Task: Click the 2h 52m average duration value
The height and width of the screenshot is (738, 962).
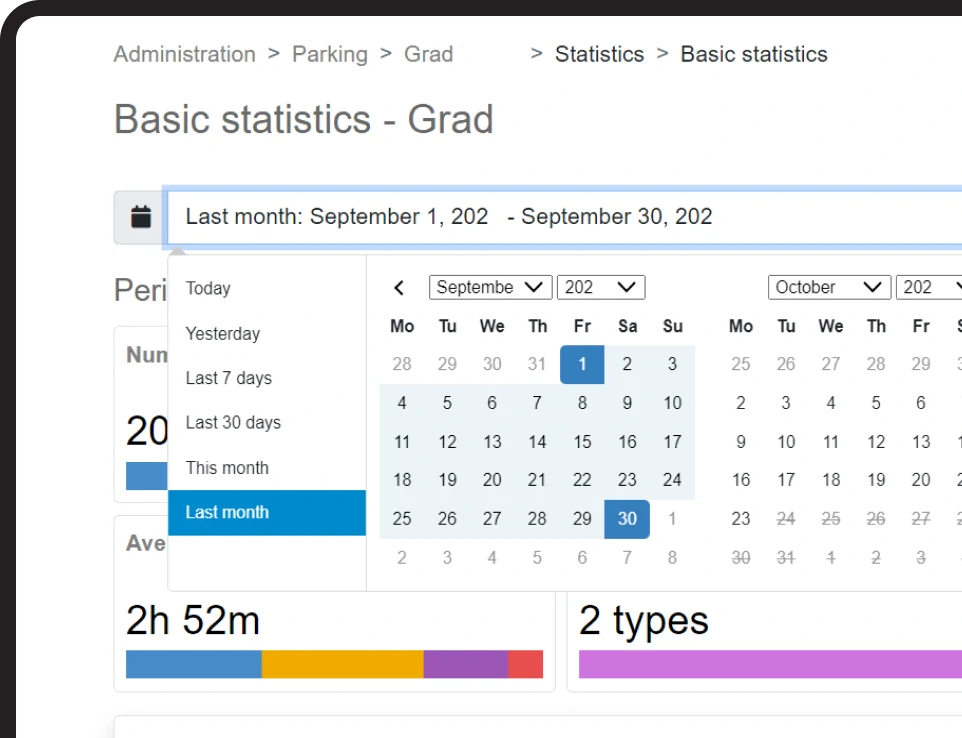Action: 193,620
